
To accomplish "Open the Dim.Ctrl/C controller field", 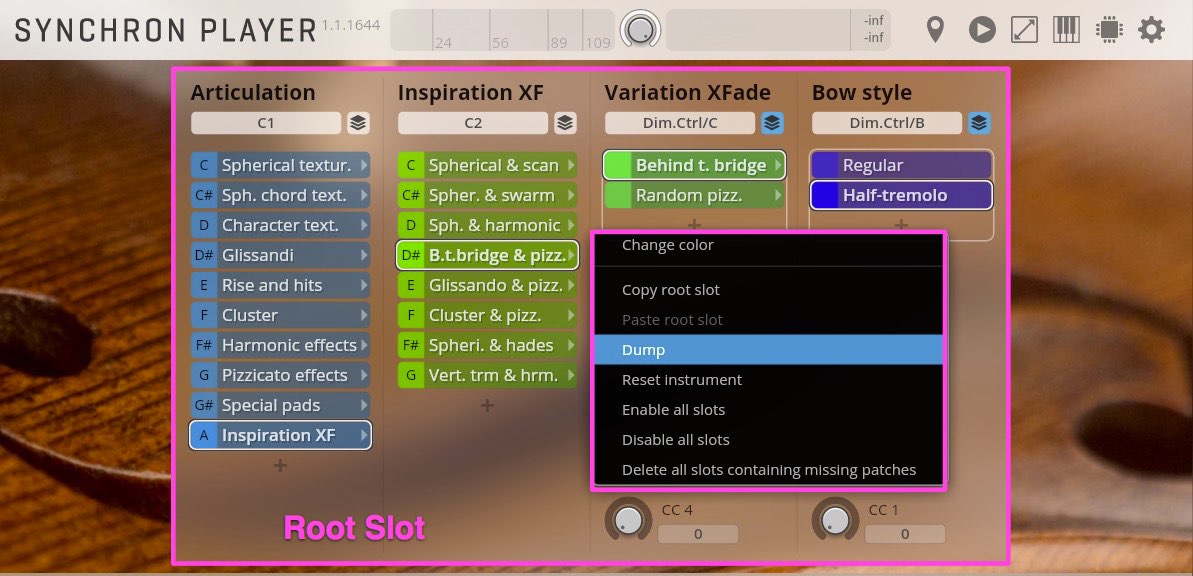I will (x=679, y=123).
